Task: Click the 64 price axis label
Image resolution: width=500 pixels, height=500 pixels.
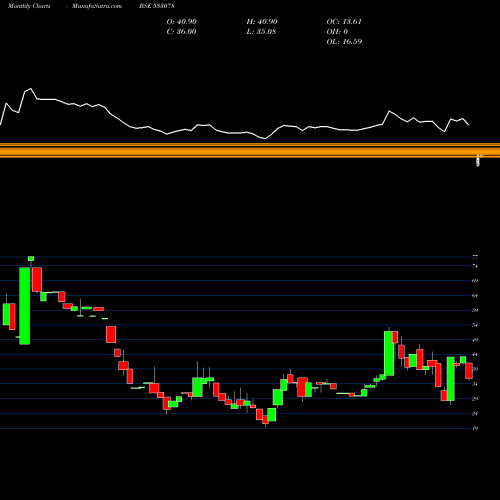Action: [475, 295]
